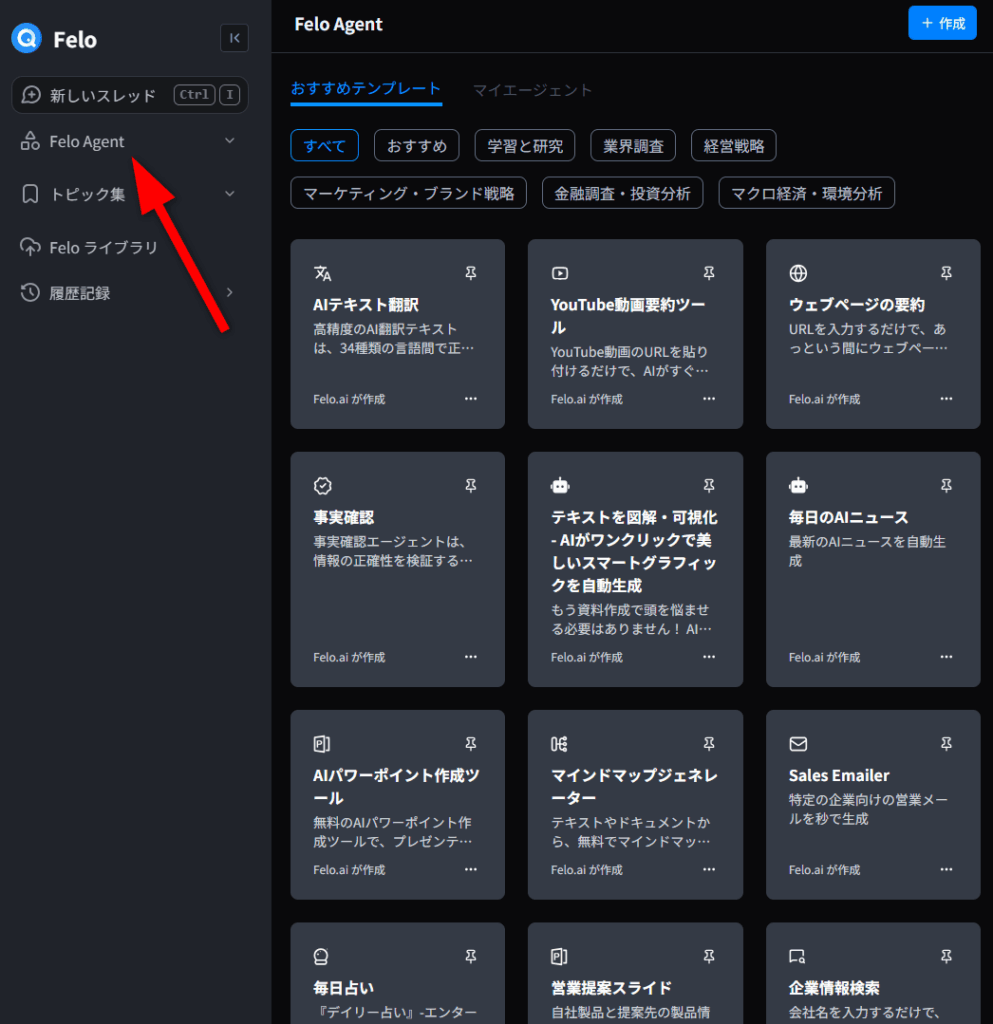Viewport: 993px width, 1024px height.
Task: Click the slide icon on AIパワーポイント作成ツール
Action: (322, 744)
